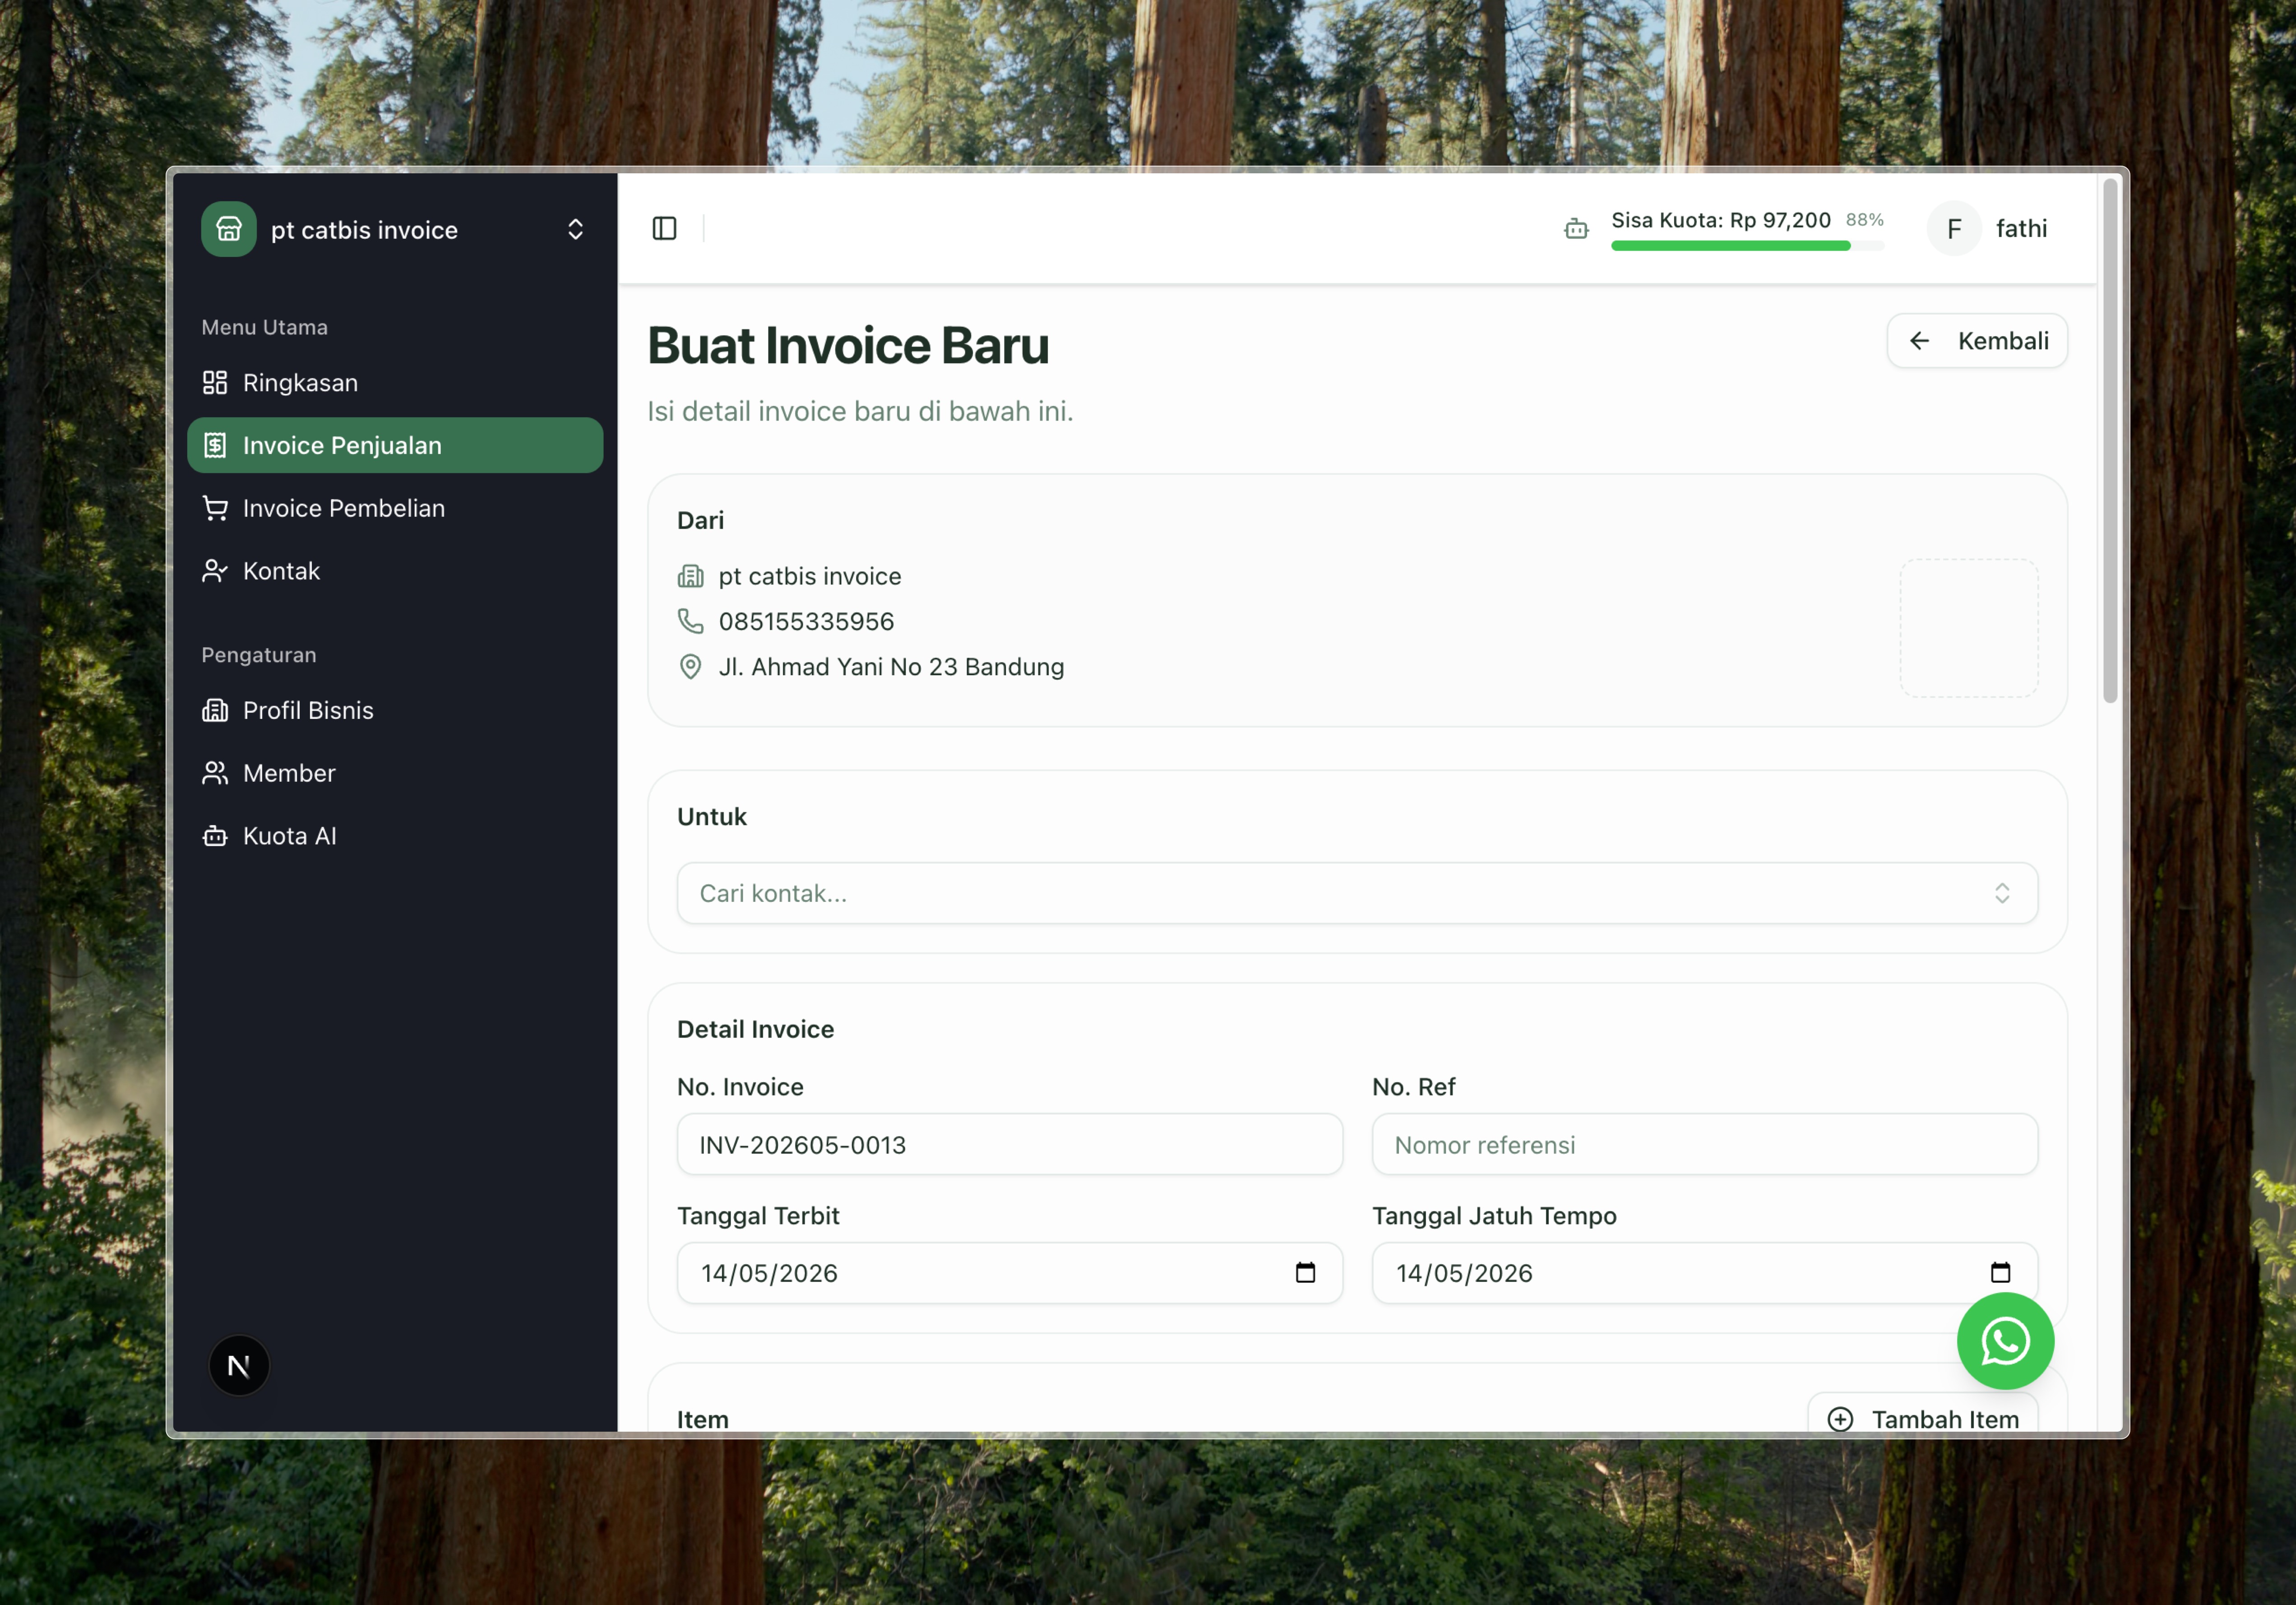Open Kuota AI menu item
This screenshot has height=1605, width=2296.
pyautogui.click(x=395, y=836)
